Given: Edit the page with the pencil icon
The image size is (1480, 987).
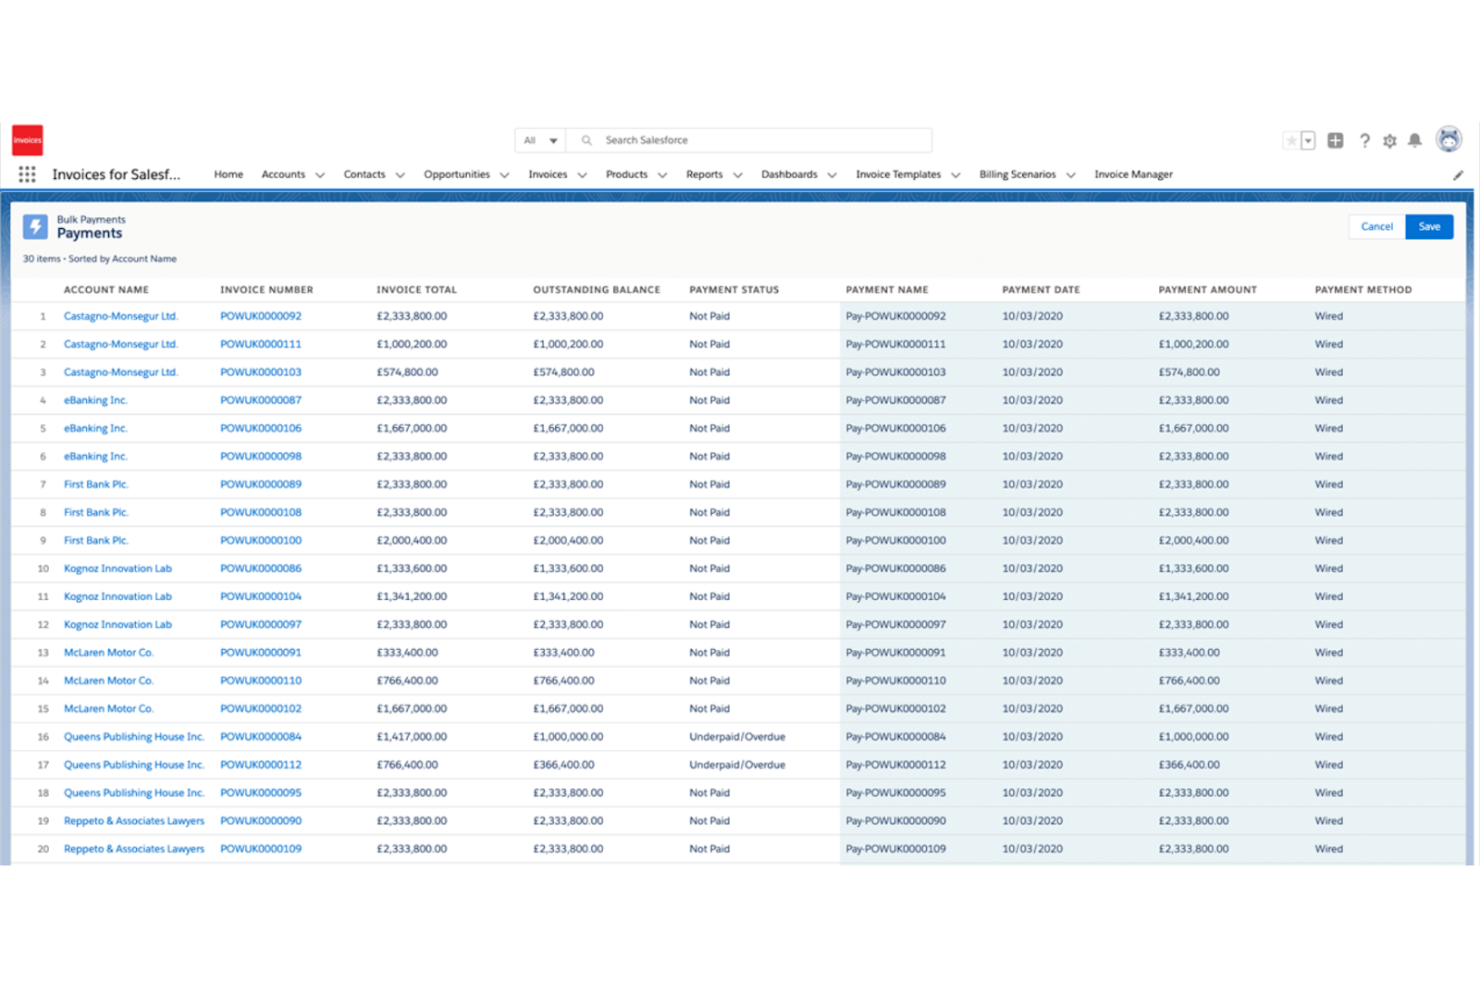Looking at the screenshot, I should pos(1458,174).
